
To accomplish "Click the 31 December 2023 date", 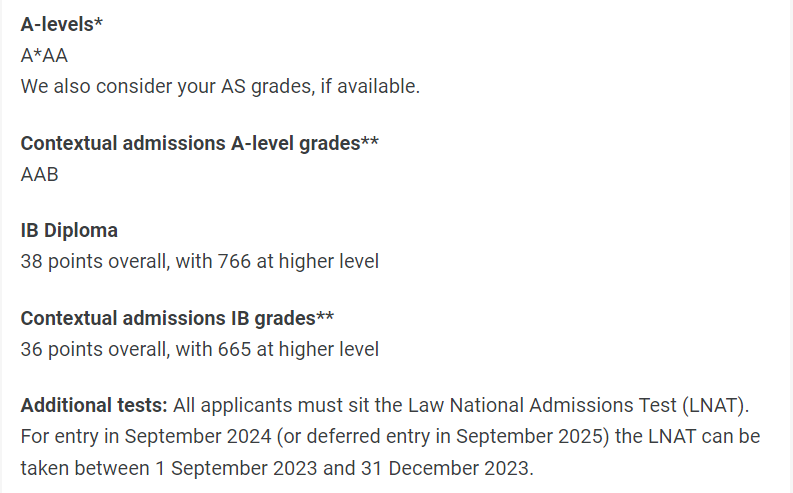I will [x=445, y=468].
